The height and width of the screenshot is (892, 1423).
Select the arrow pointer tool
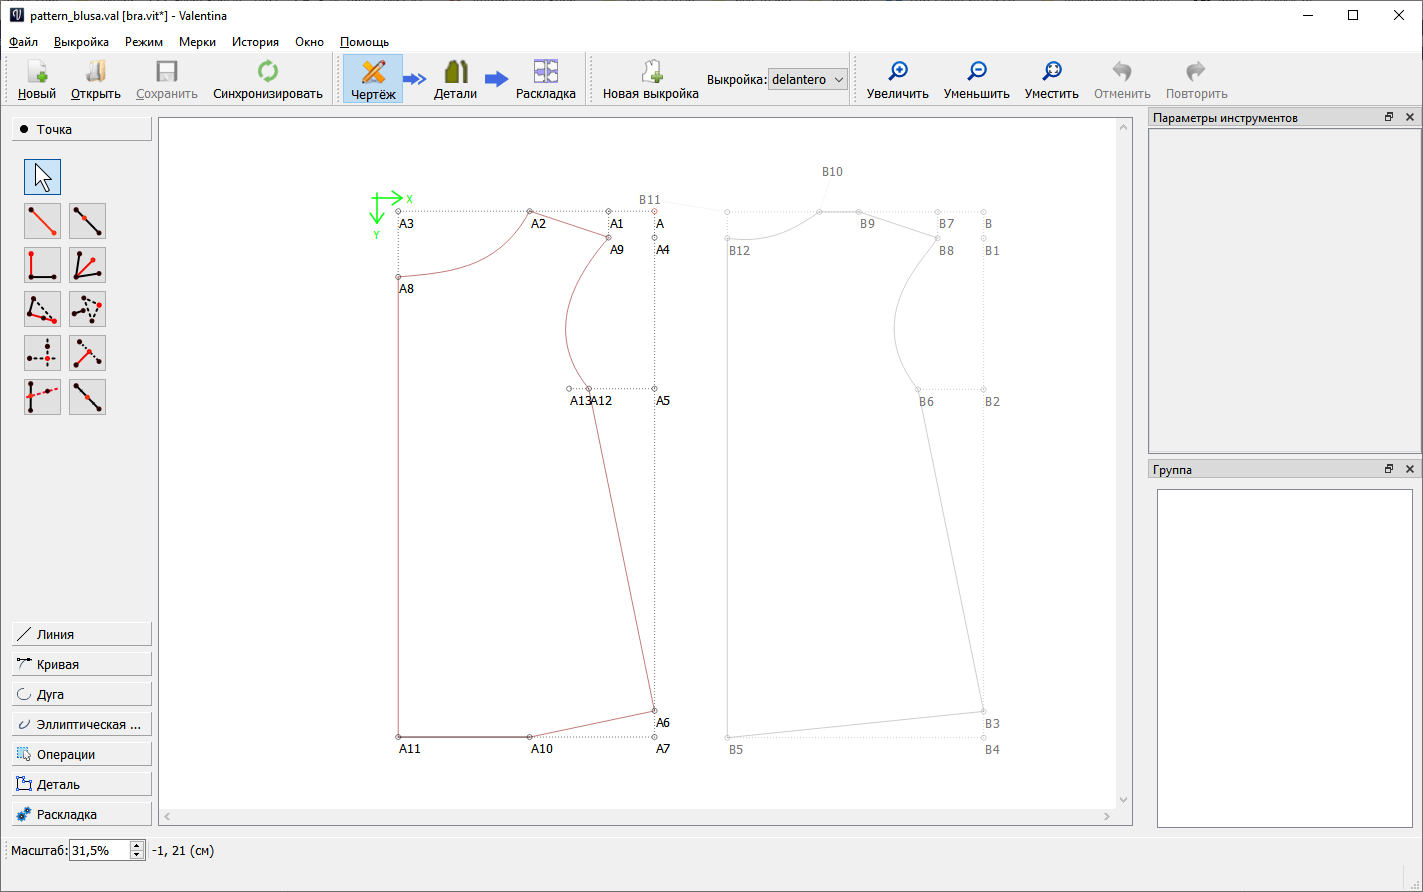(42, 177)
